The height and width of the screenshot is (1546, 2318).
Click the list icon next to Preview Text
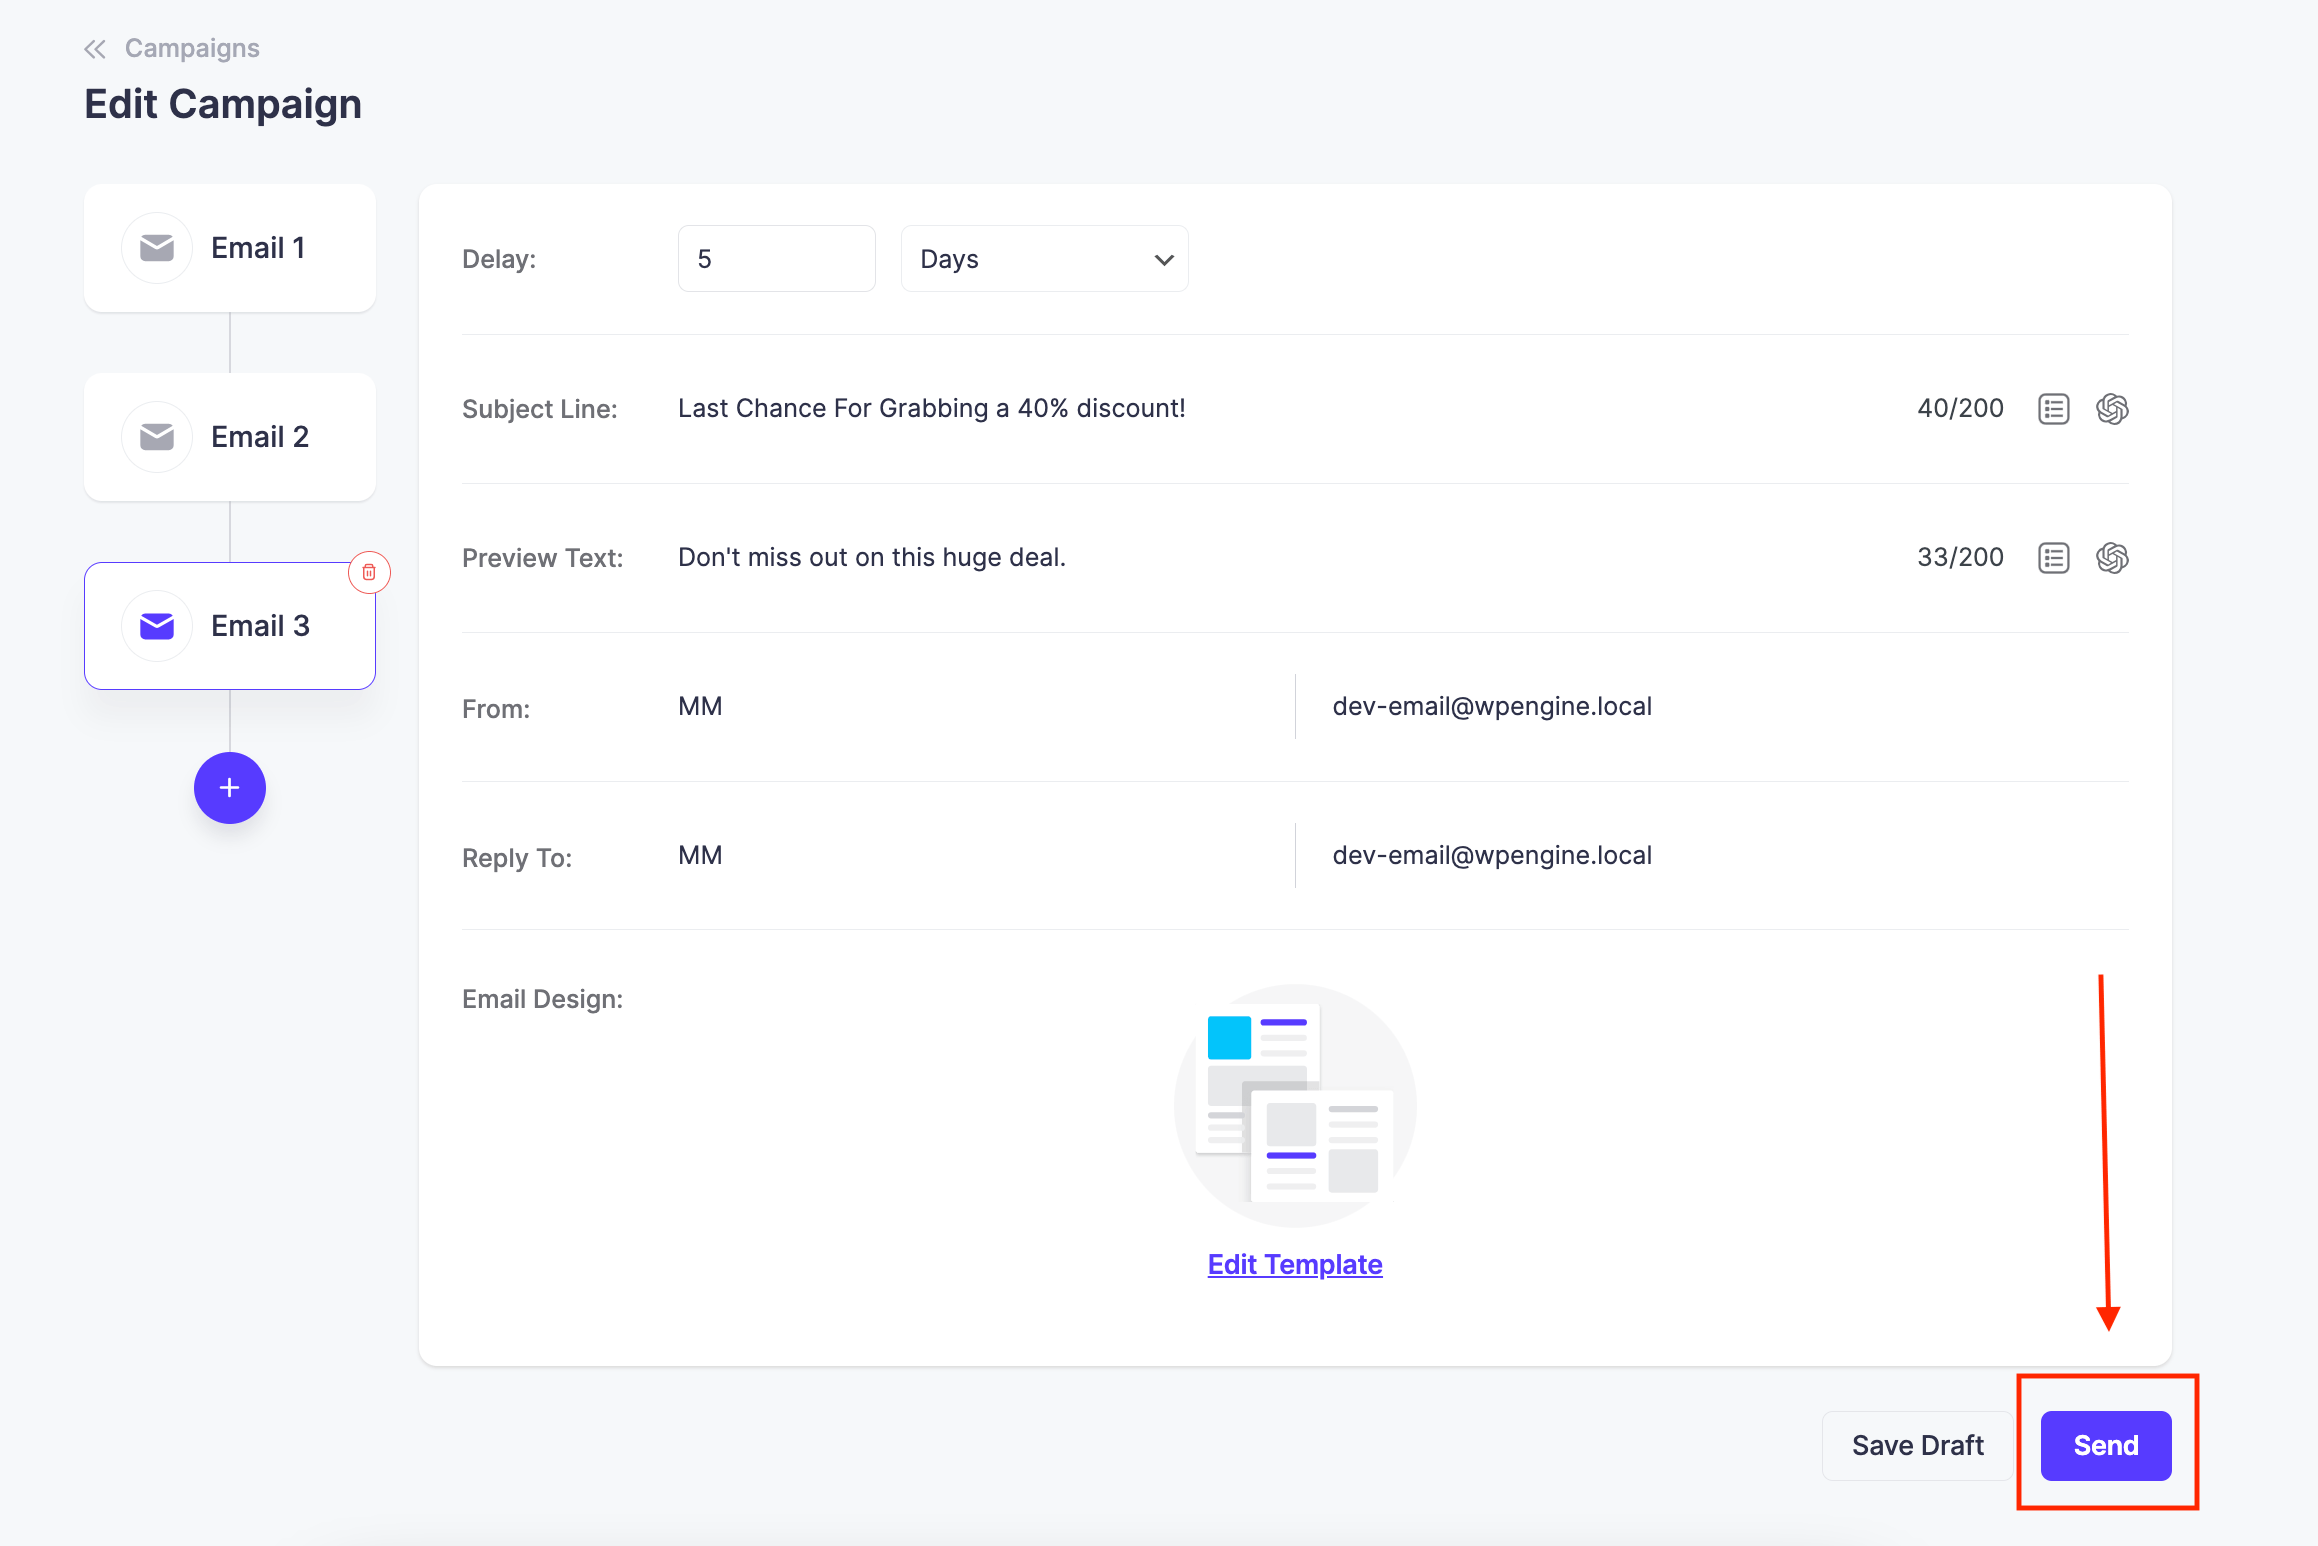pyautogui.click(x=2054, y=556)
